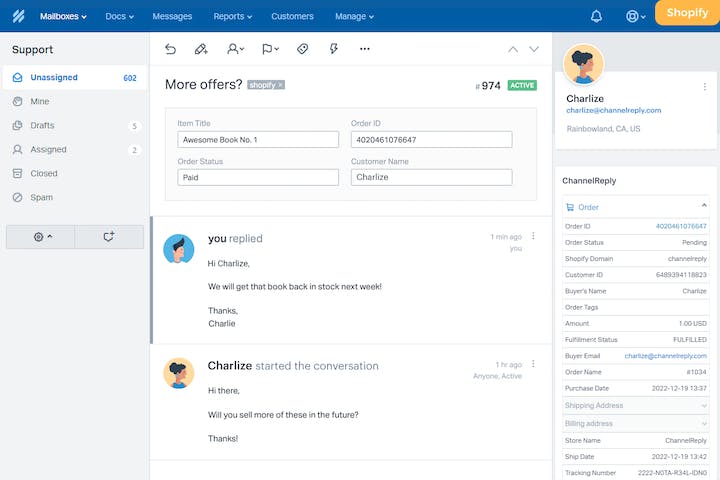Open the account profile menu icon
720x480 pixels.
(636, 16)
